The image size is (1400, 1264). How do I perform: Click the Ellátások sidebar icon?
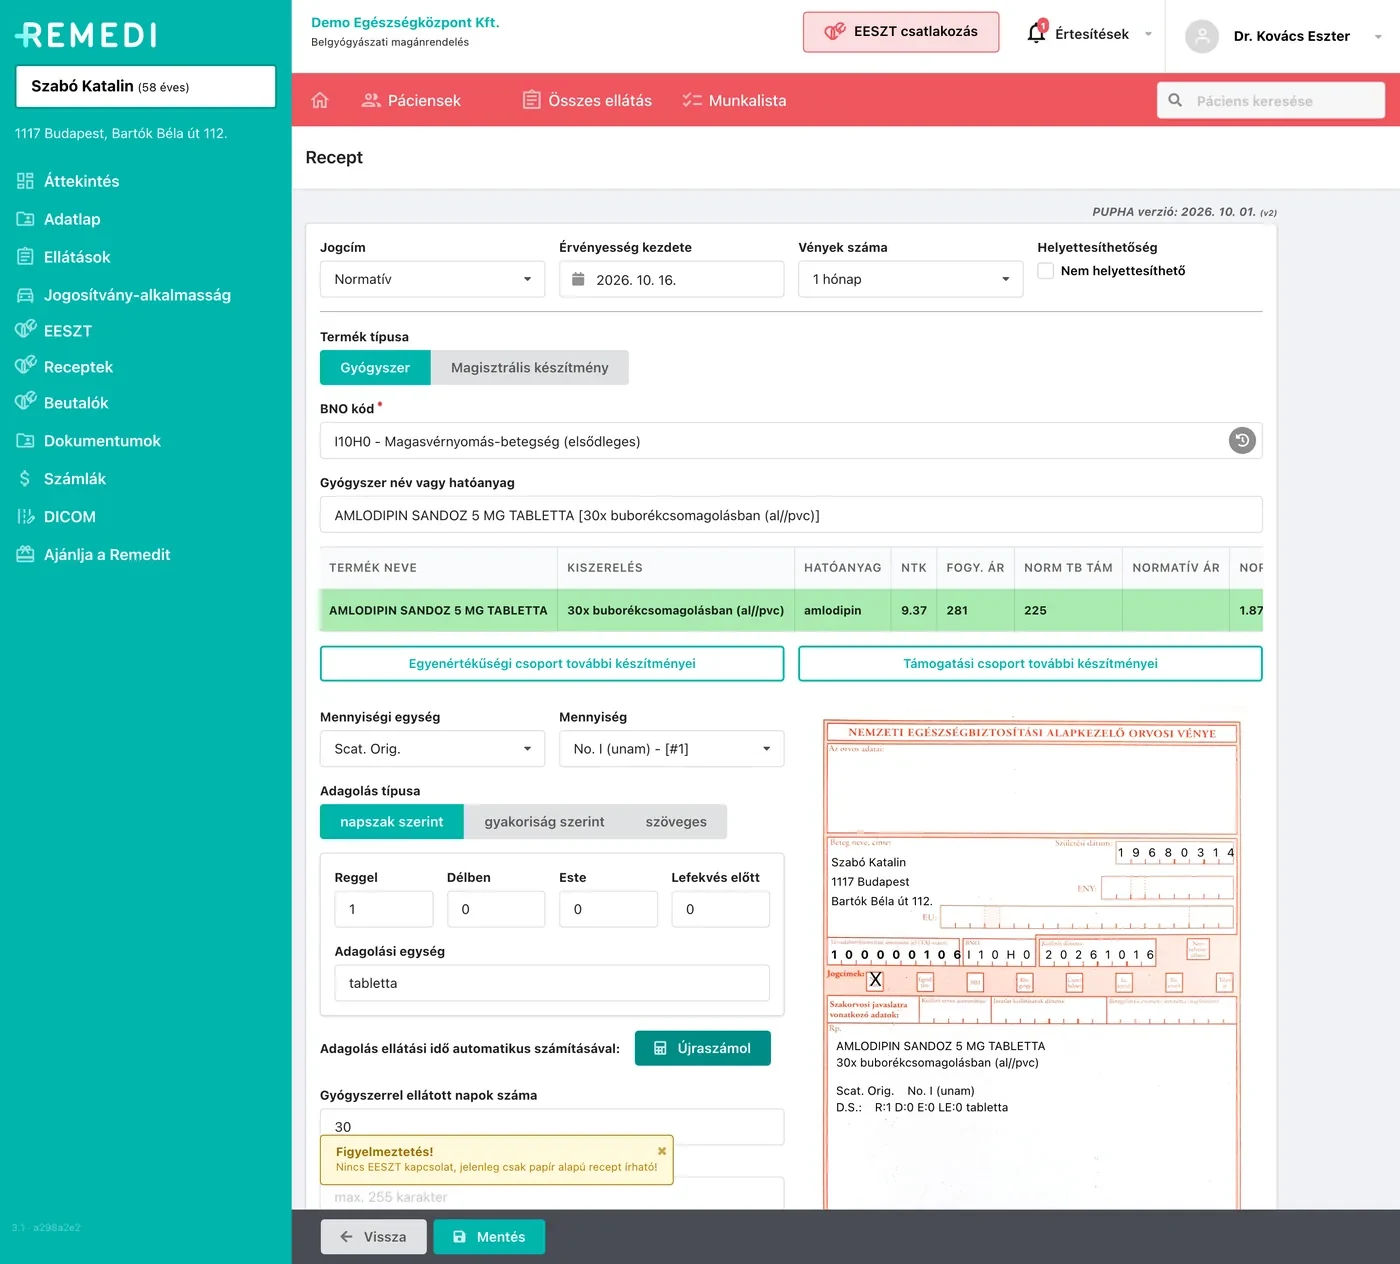25,257
